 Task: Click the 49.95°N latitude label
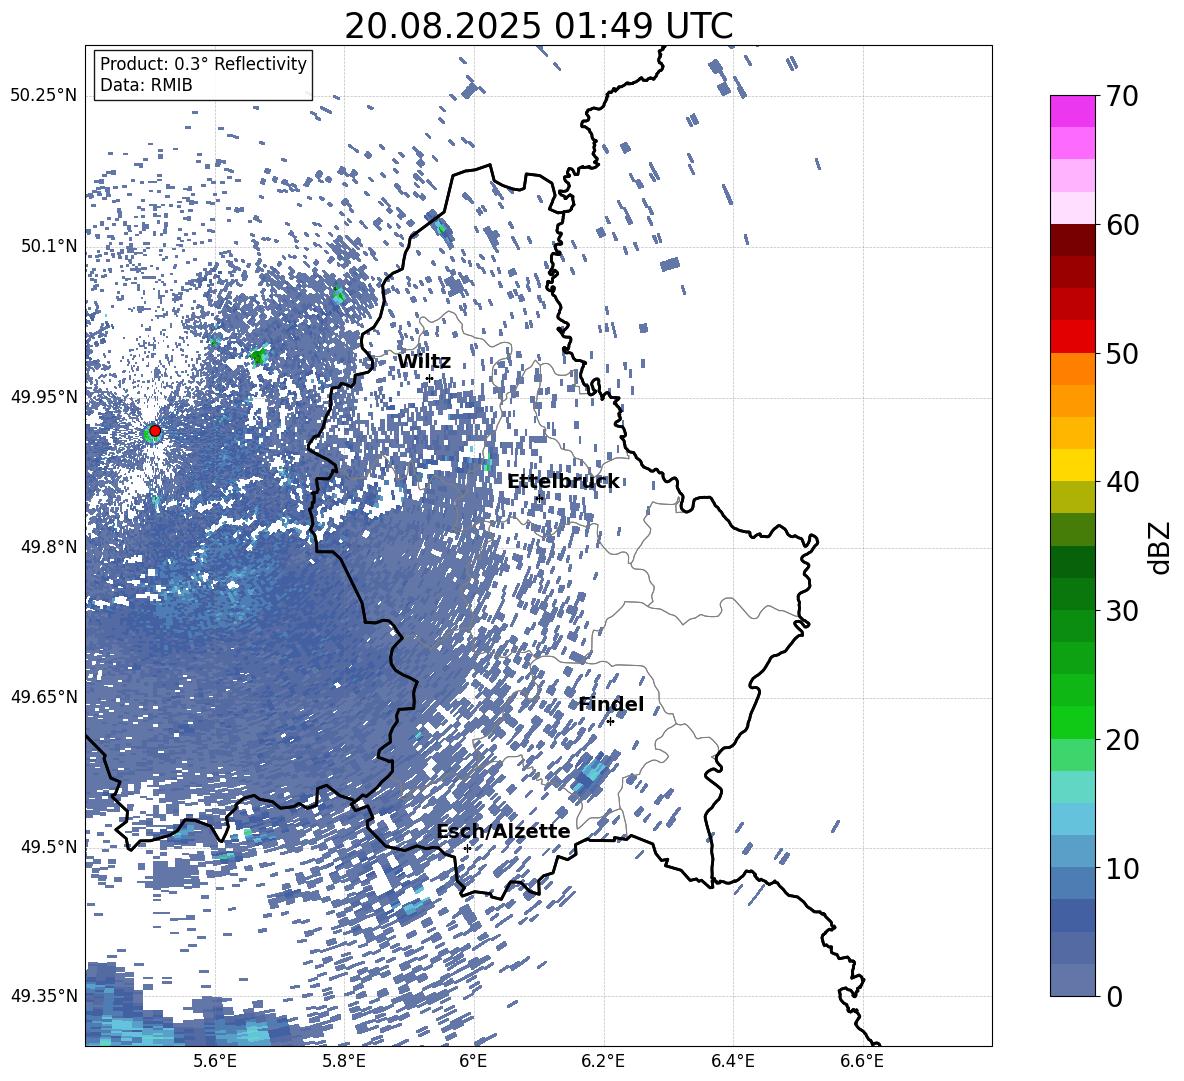tap(44, 397)
